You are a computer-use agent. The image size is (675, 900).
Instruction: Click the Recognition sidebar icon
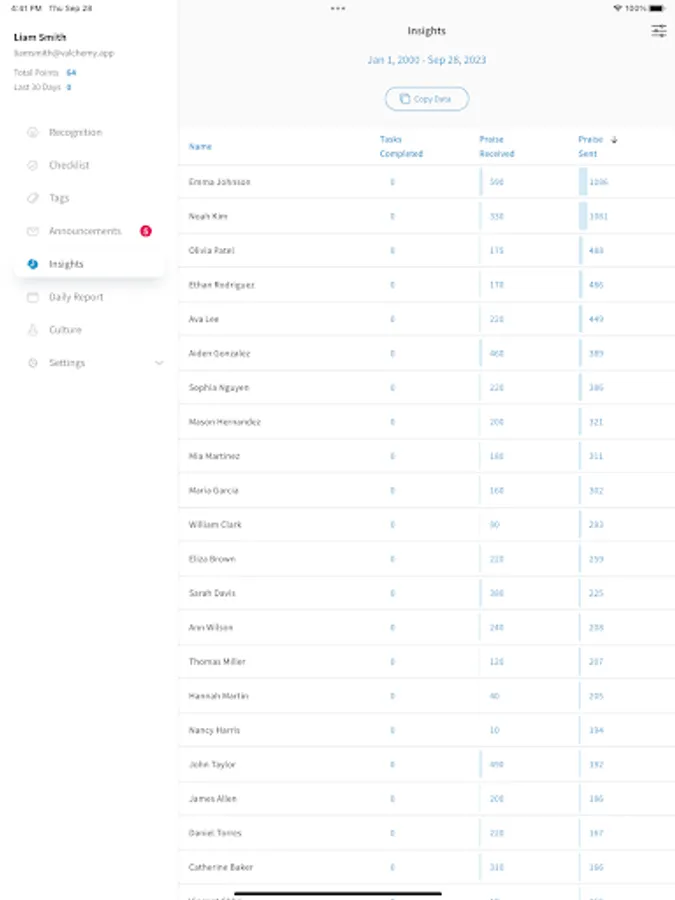(33, 132)
